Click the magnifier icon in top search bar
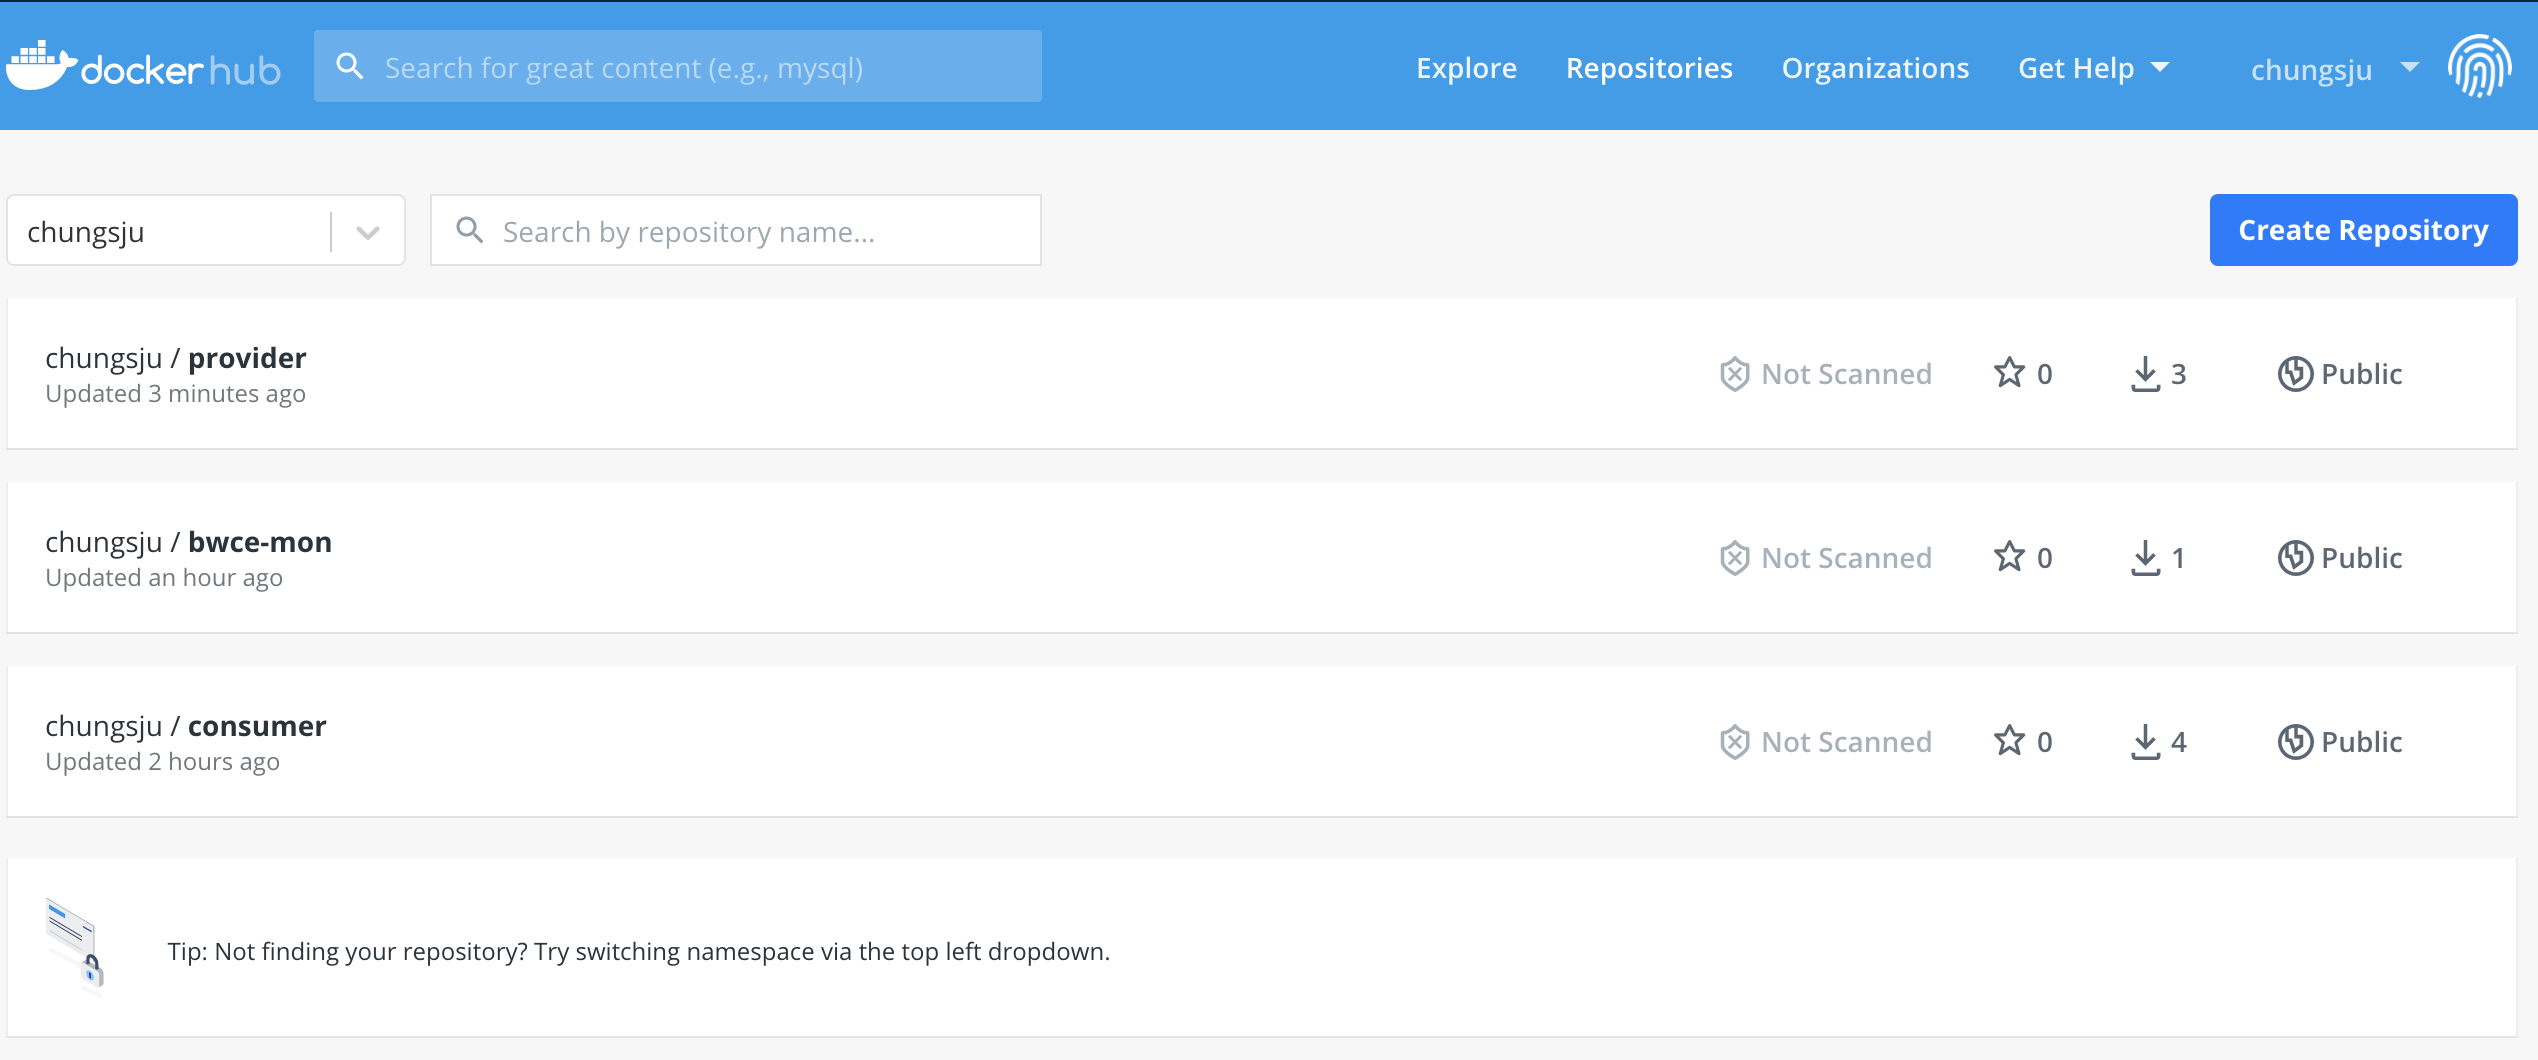This screenshot has width=2538, height=1060. [x=349, y=66]
